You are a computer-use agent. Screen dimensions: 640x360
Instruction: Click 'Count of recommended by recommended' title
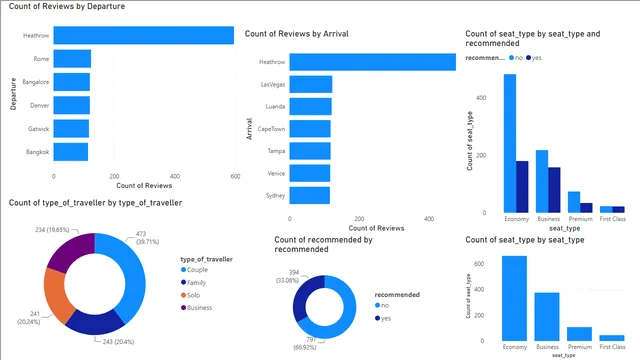pyautogui.click(x=323, y=244)
